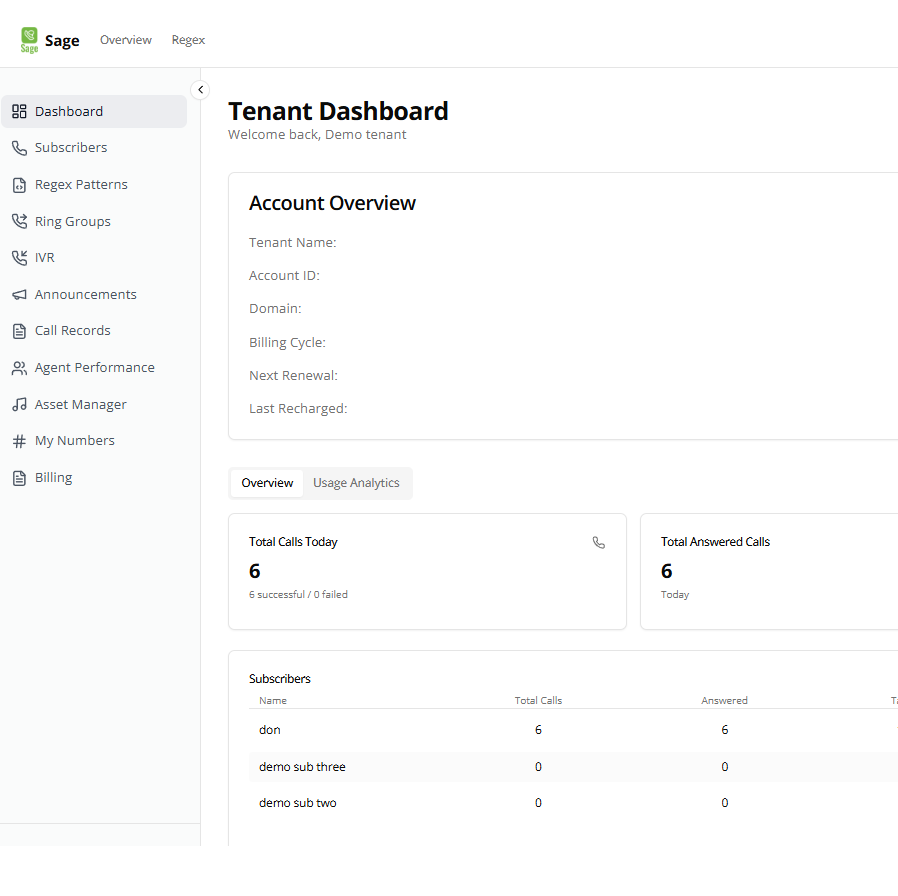Collapse the sidebar using chevron button

click(x=200, y=90)
